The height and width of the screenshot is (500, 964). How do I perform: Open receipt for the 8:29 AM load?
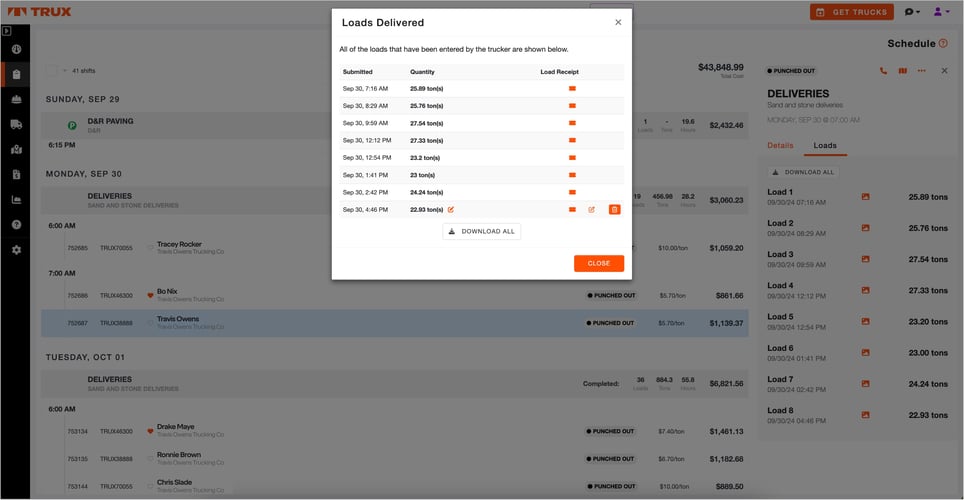[572, 106]
